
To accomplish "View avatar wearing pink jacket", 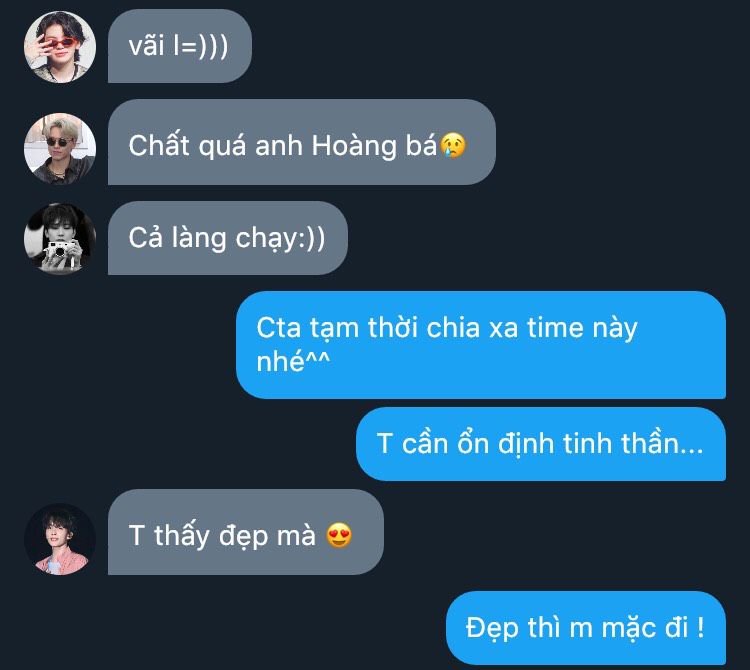I will point(60,539).
